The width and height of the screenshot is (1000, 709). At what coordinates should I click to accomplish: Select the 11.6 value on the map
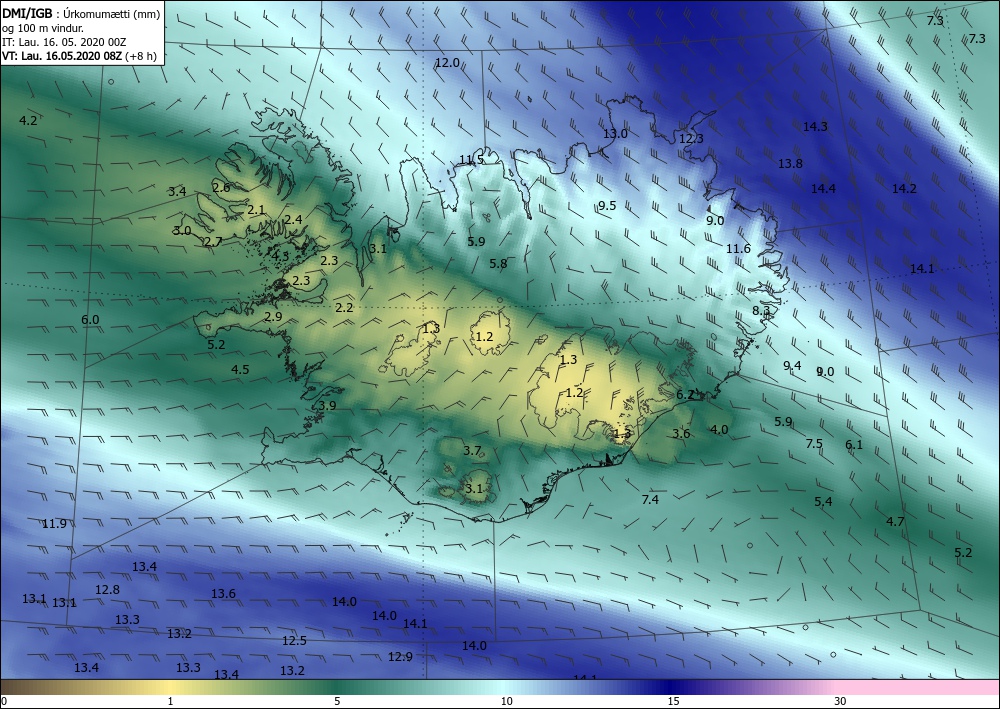point(738,248)
